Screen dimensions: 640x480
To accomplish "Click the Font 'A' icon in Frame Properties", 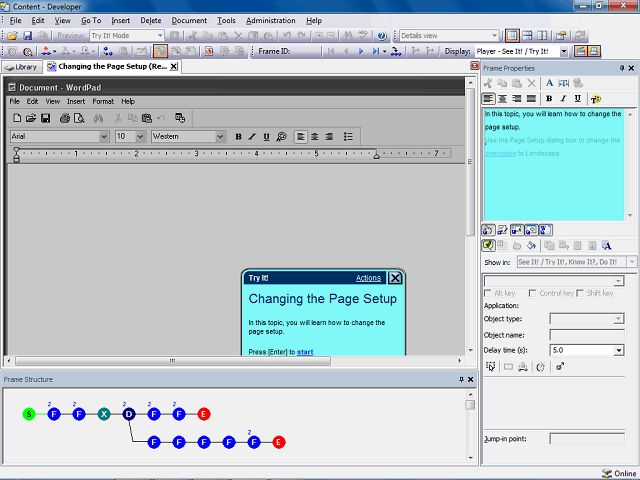I will point(549,83).
